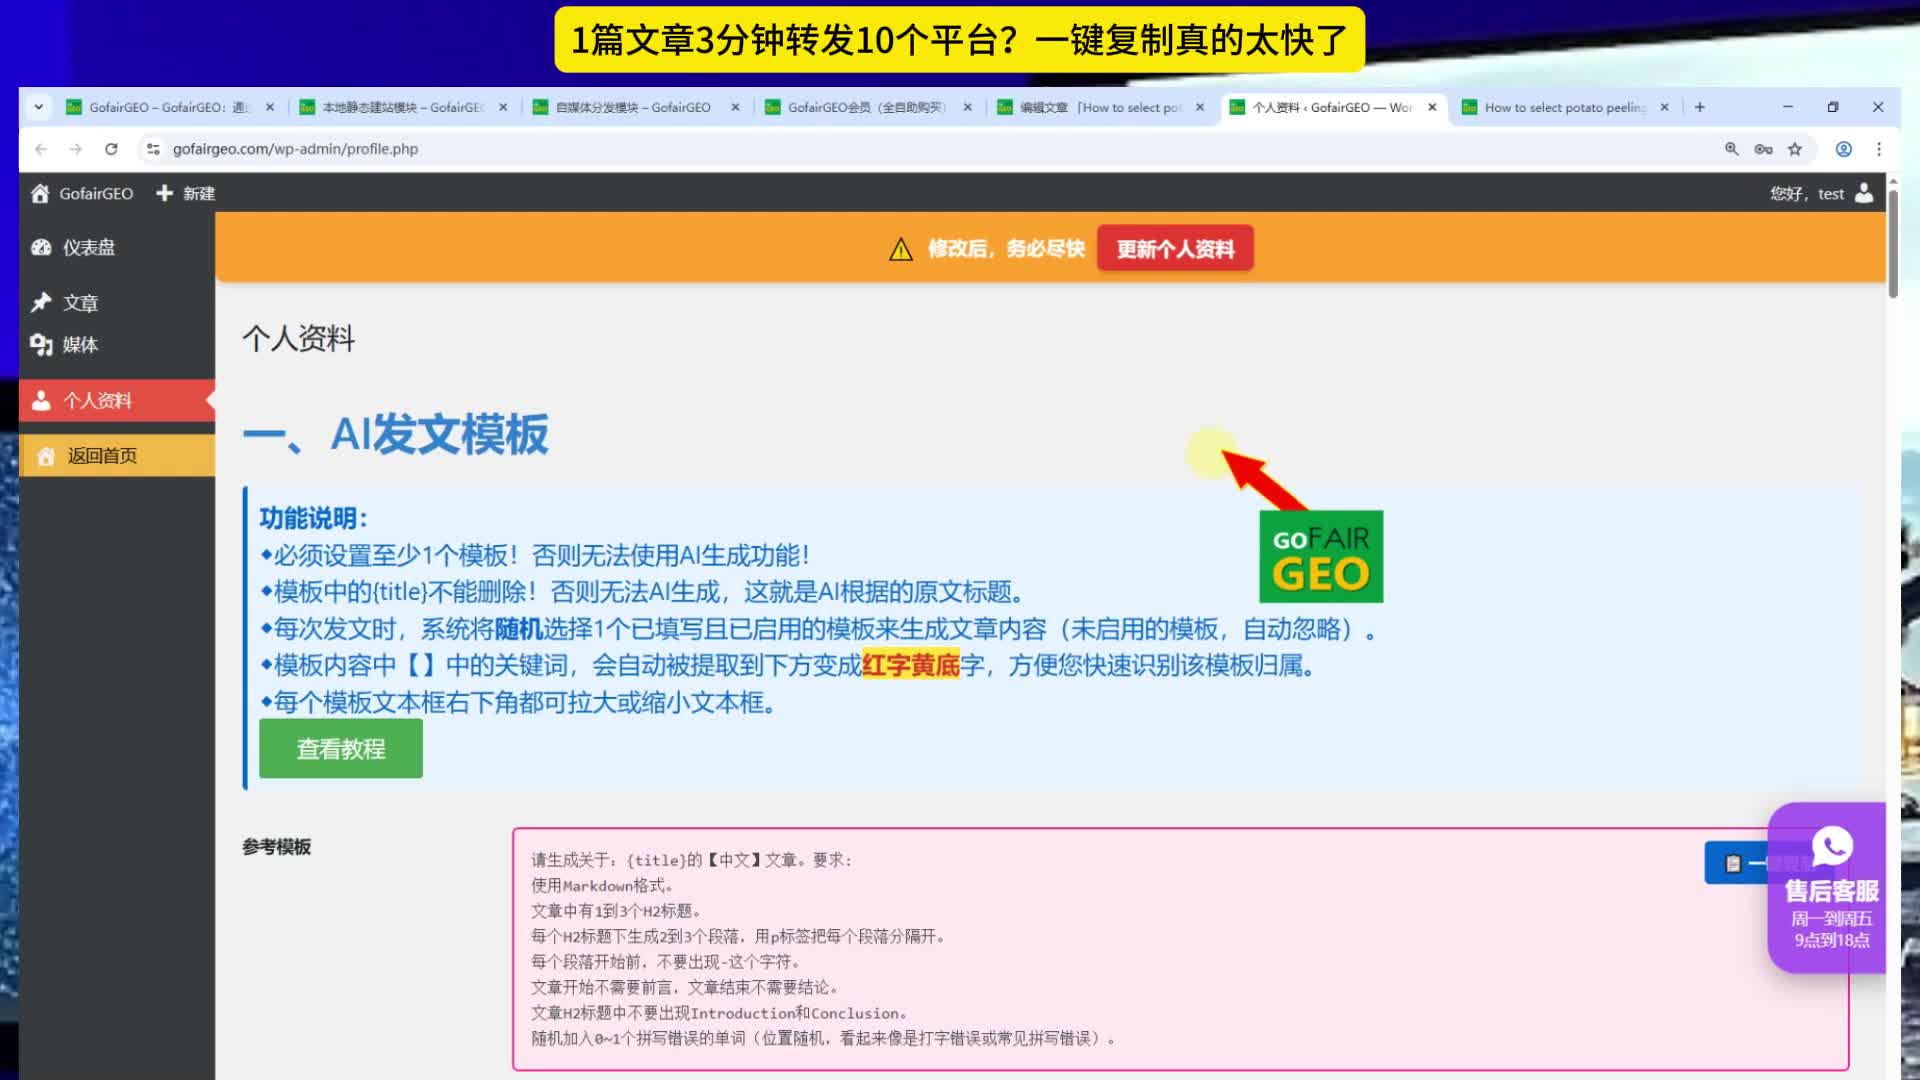Click the 更新个人资料 red button
This screenshot has height=1080, width=1920.
pyautogui.click(x=1174, y=249)
